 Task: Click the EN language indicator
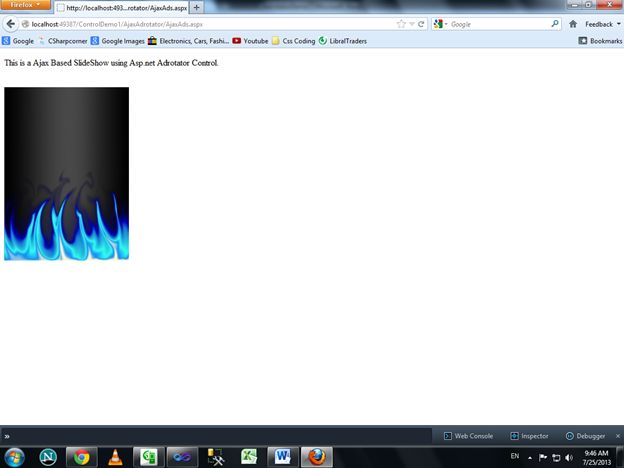(x=515, y=456)
